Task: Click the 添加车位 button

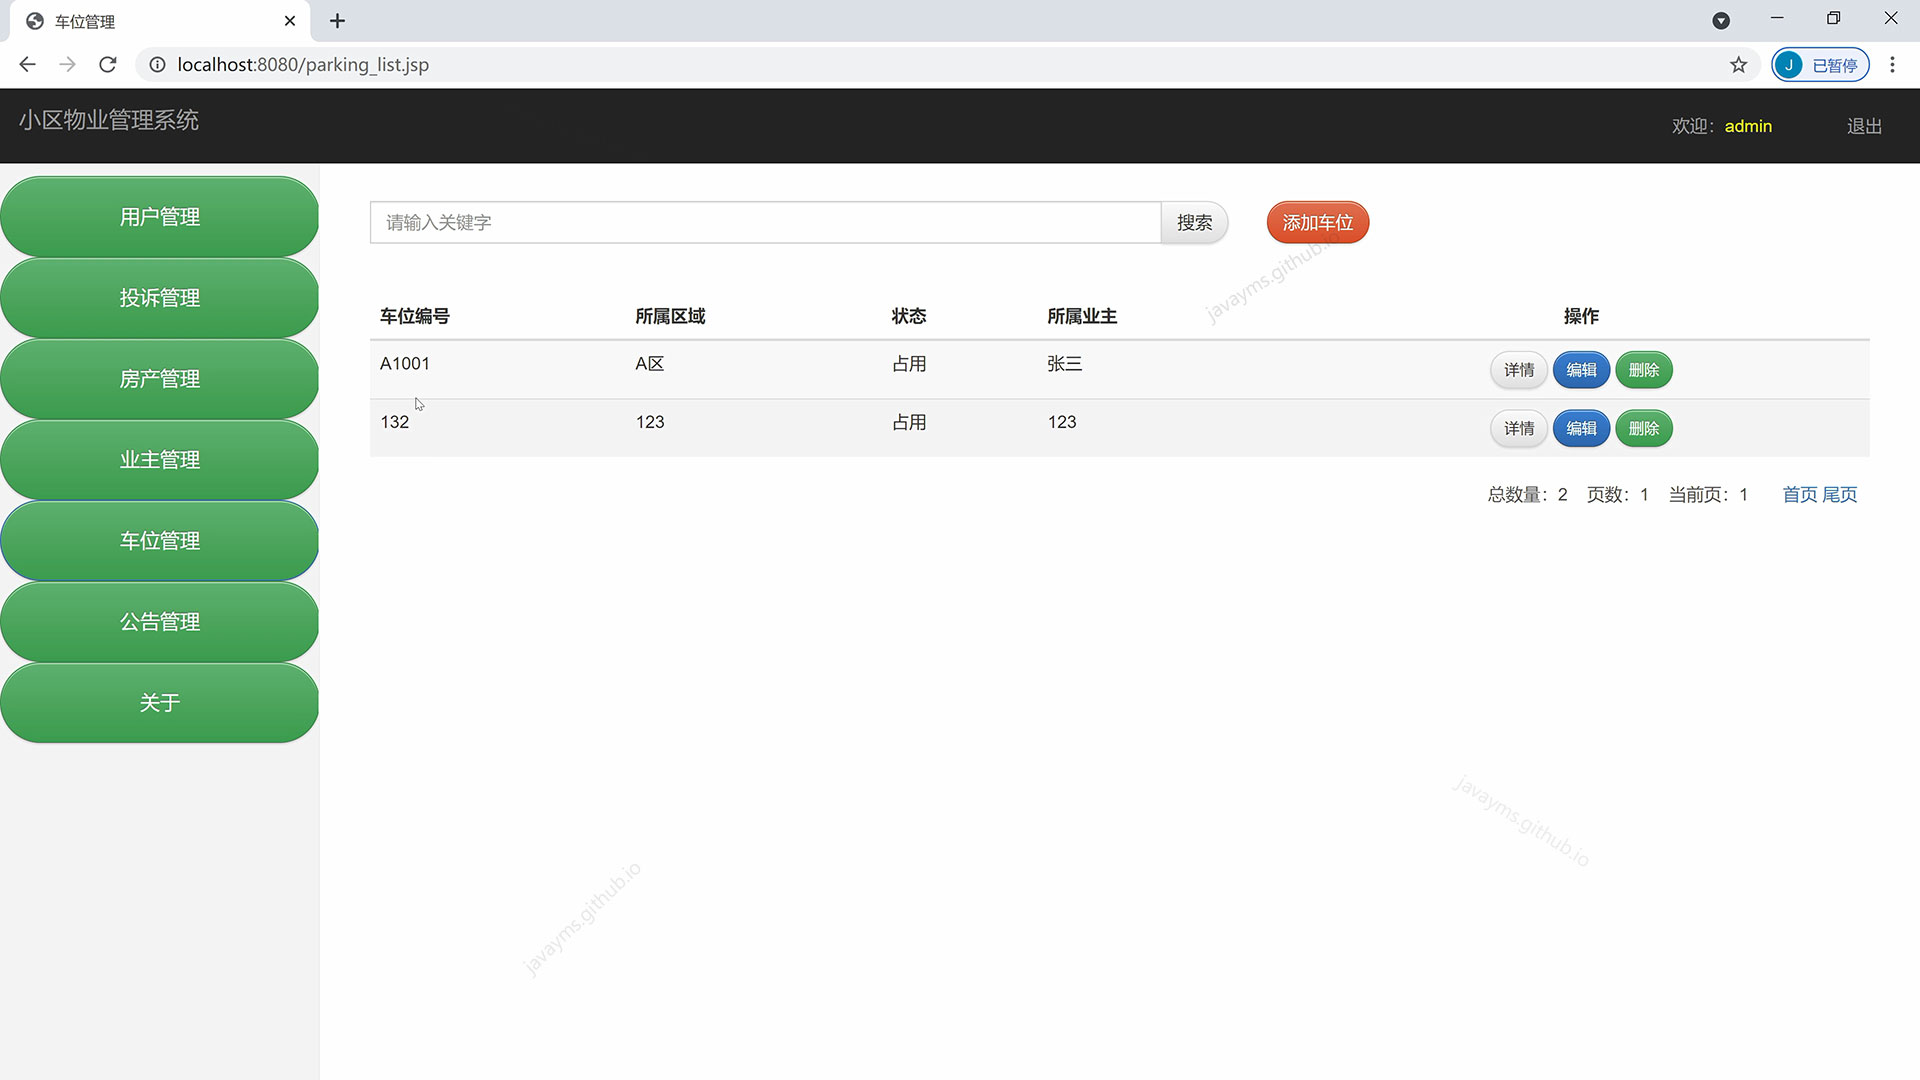Action: pos(1316,222)
